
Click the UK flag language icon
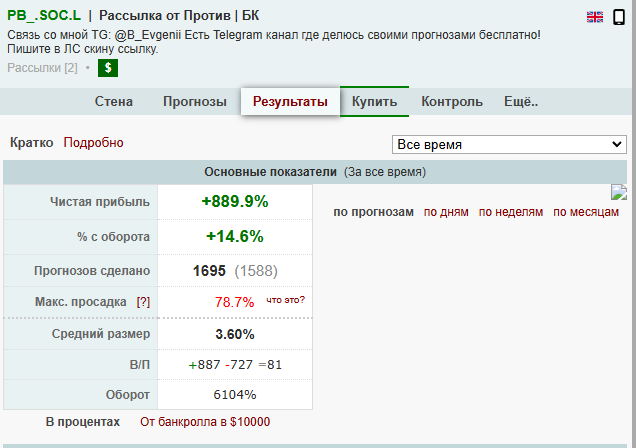pos(595,17)
